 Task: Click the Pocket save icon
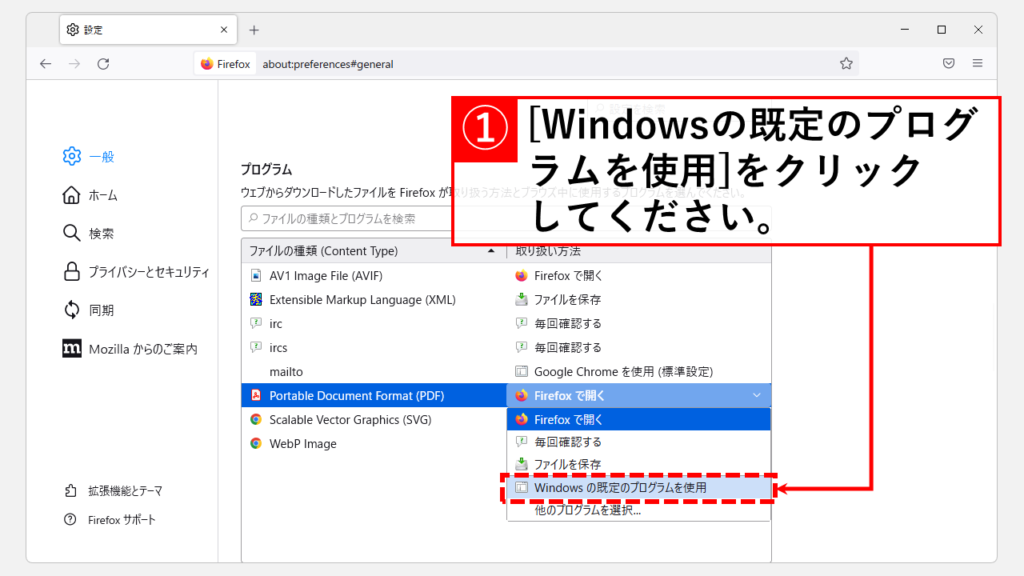(x=948, y=63)
